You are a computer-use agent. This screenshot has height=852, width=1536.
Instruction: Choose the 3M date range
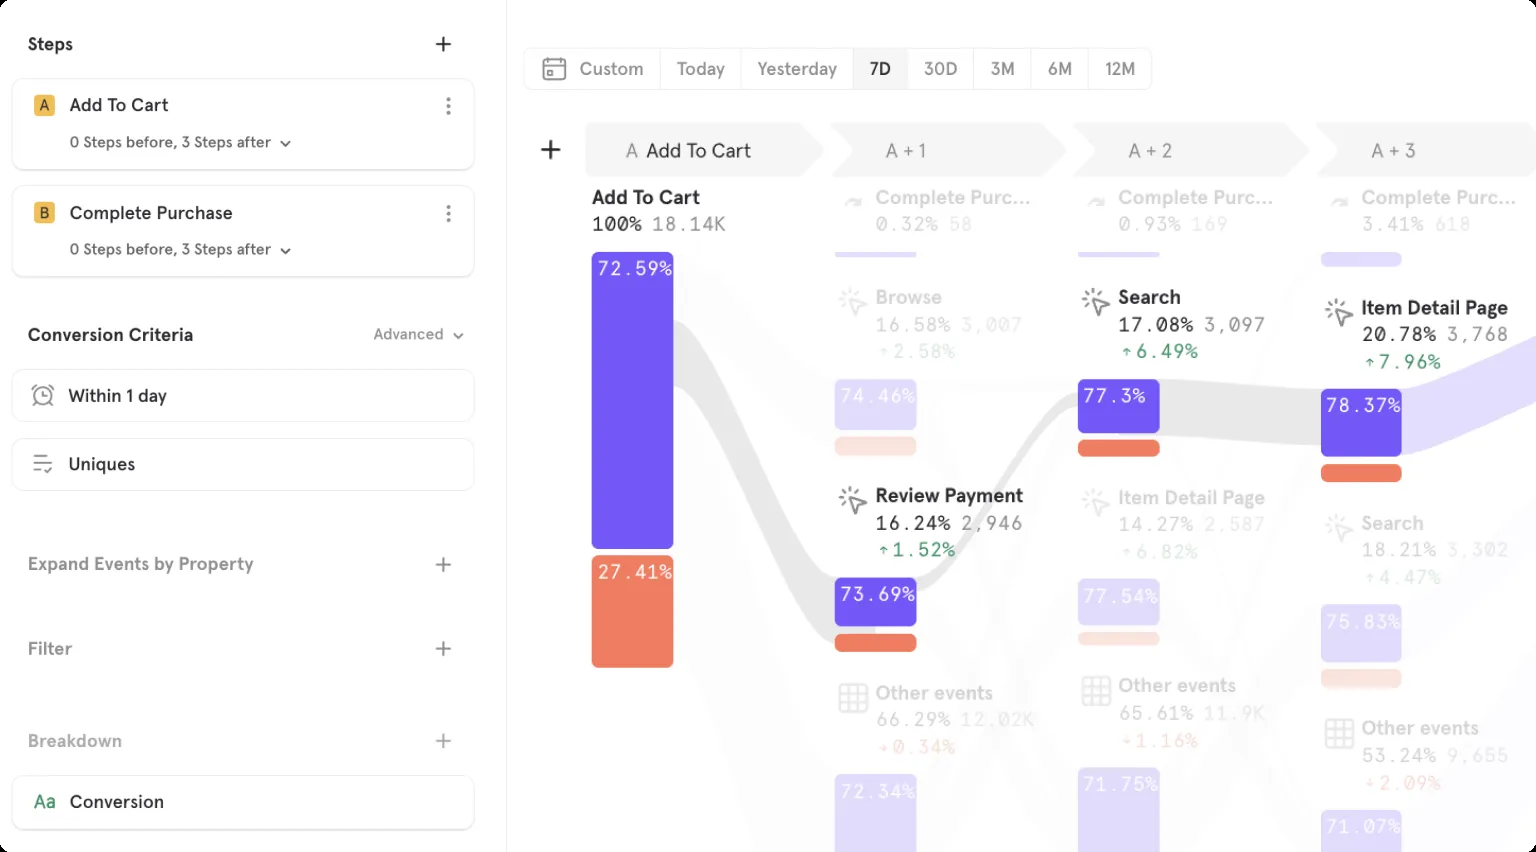[x=1002, y=69]
